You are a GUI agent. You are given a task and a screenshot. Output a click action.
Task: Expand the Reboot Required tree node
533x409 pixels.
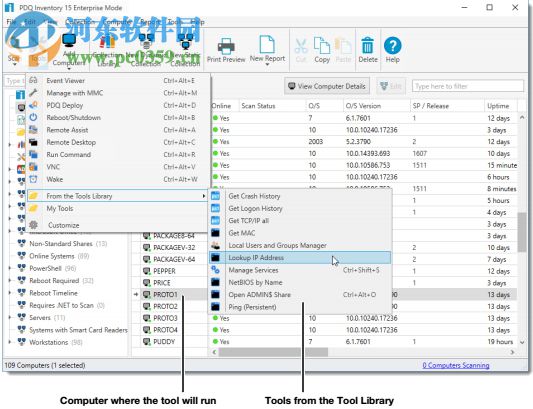[x=10, y=280]
